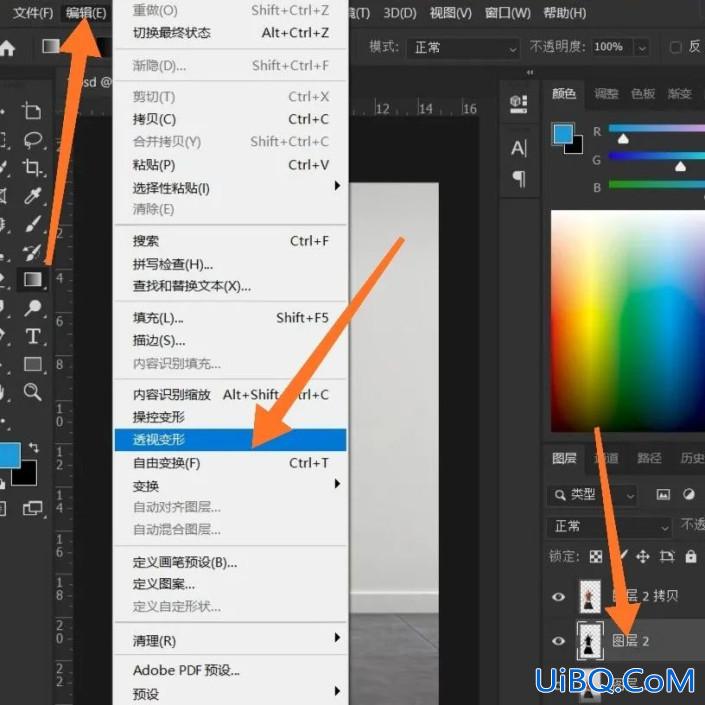Open the 编辑(E) menu
The height and width of the screenshot is (705, 705).
point(86,13)
